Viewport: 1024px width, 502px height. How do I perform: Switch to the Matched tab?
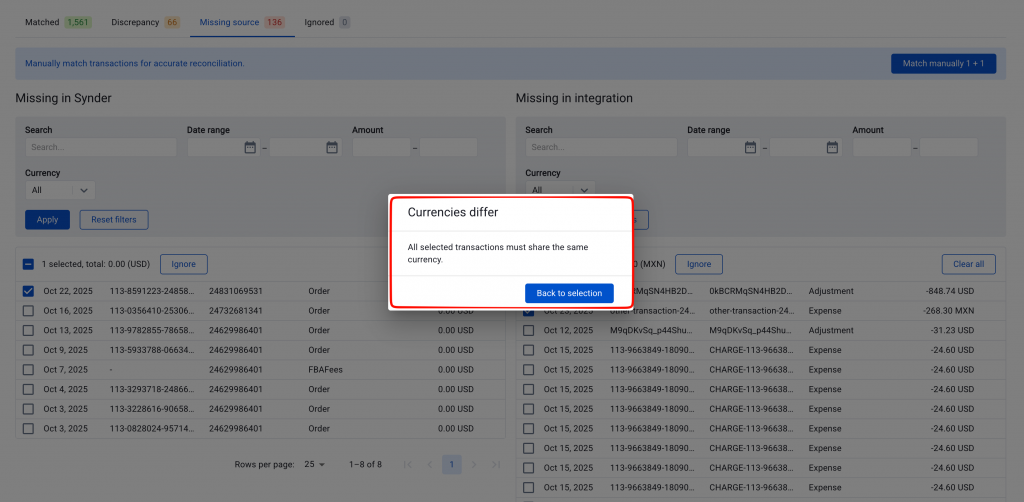[x=58, y=22]
